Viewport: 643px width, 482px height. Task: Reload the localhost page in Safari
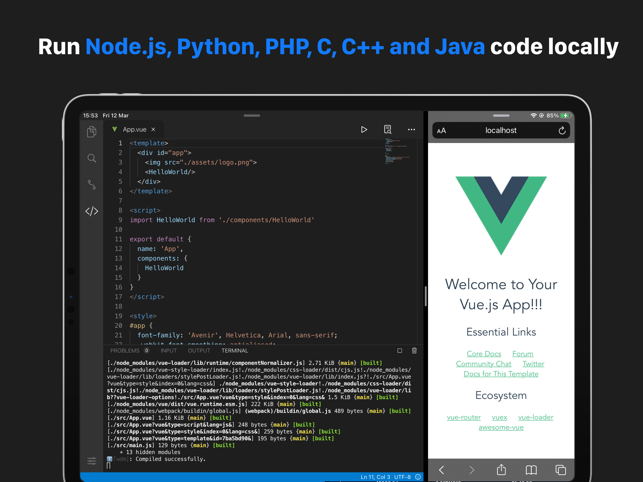pyautogui.click(x=562, y=131)
